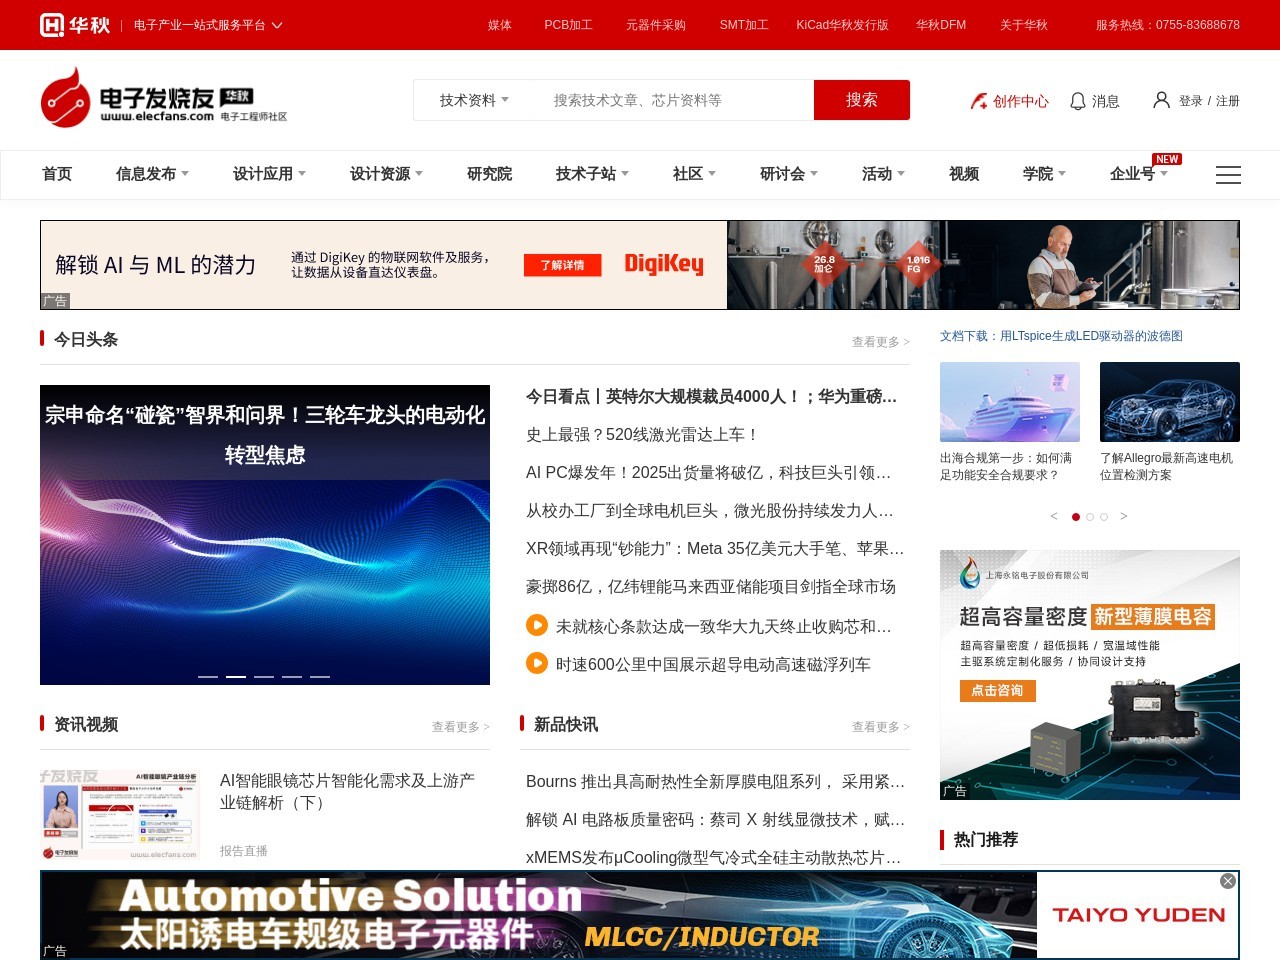The height and width of the screenshot is (960, 1280).
Task: Select 首页 in the navigation bar
Action: 56,174
